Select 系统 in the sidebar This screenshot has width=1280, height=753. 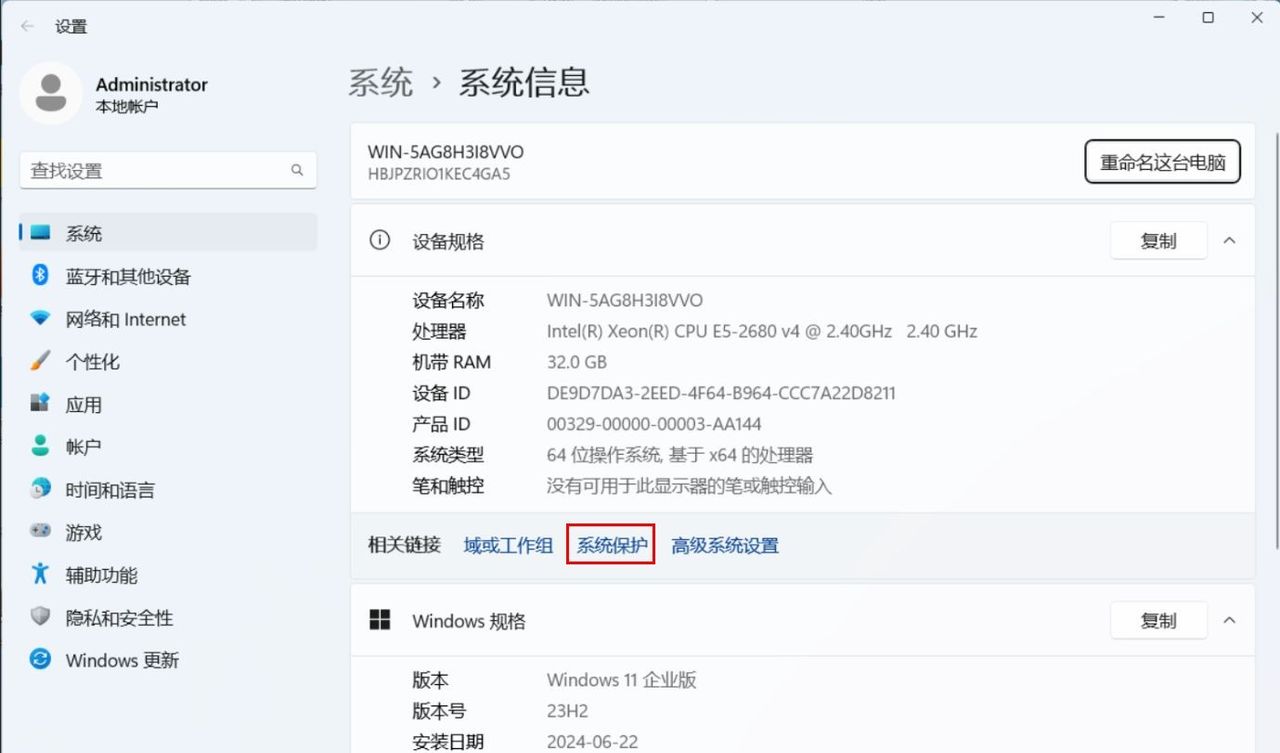point(168,233)
